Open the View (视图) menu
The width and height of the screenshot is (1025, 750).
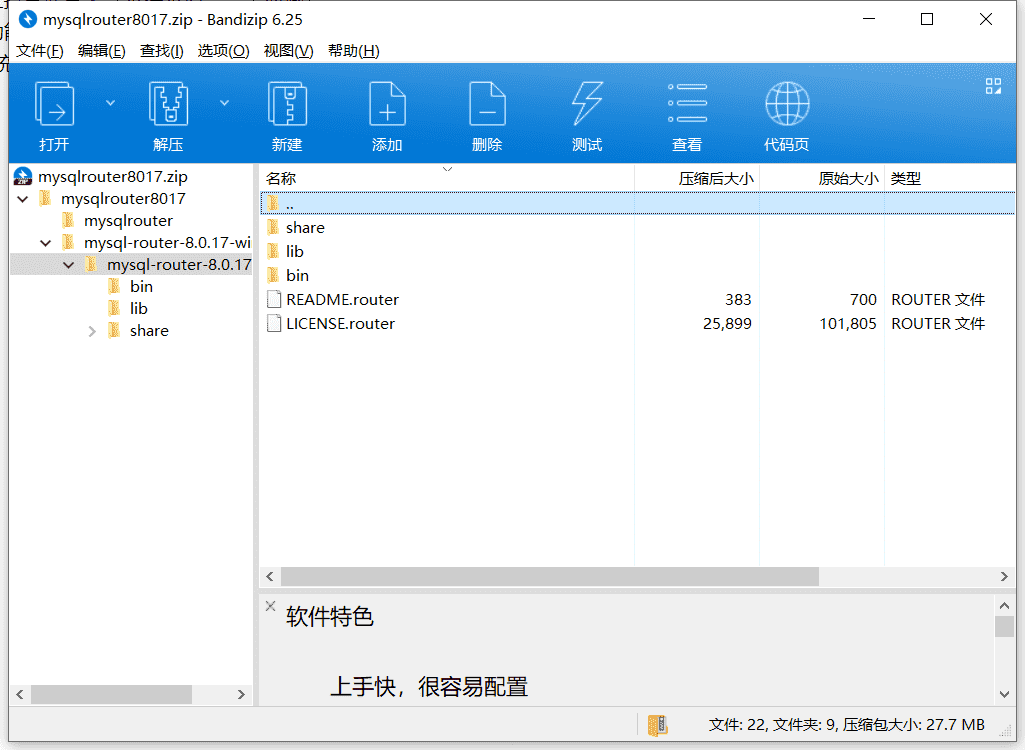pyautogui.click(x=288, y=51)
